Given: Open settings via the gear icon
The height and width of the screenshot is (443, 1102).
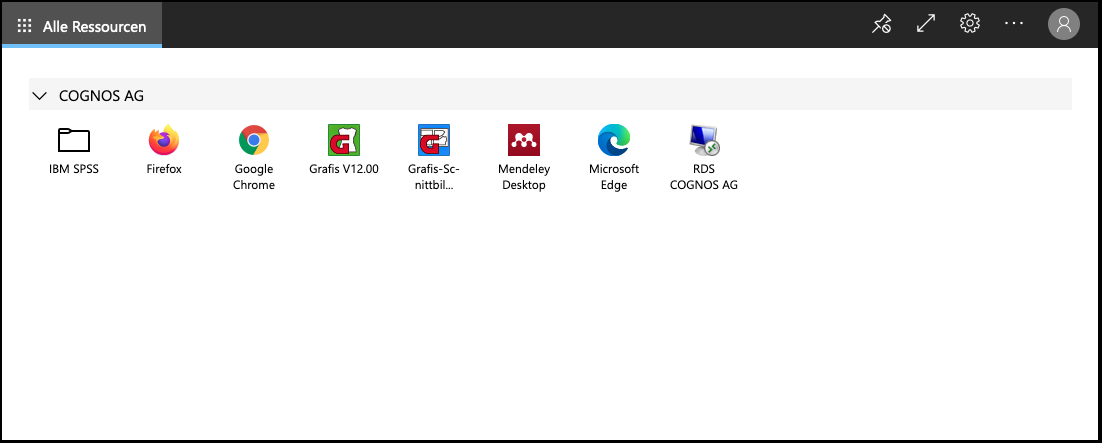Looking at the screenshot, I should point(969,24).
